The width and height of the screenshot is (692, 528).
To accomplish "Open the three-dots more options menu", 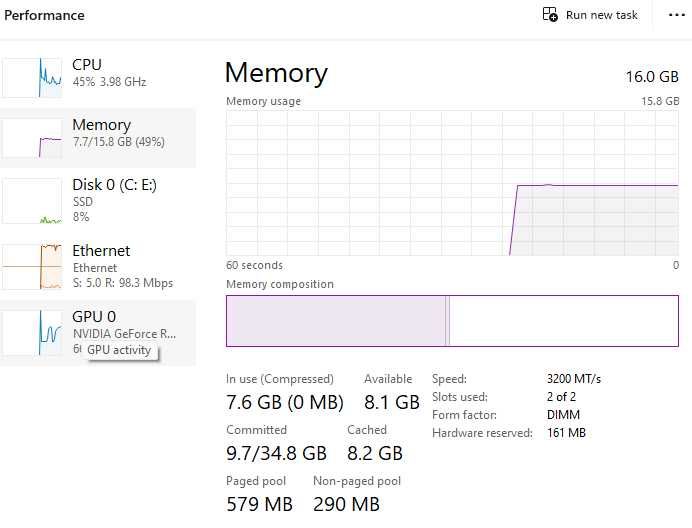I will tap(674, 15).
